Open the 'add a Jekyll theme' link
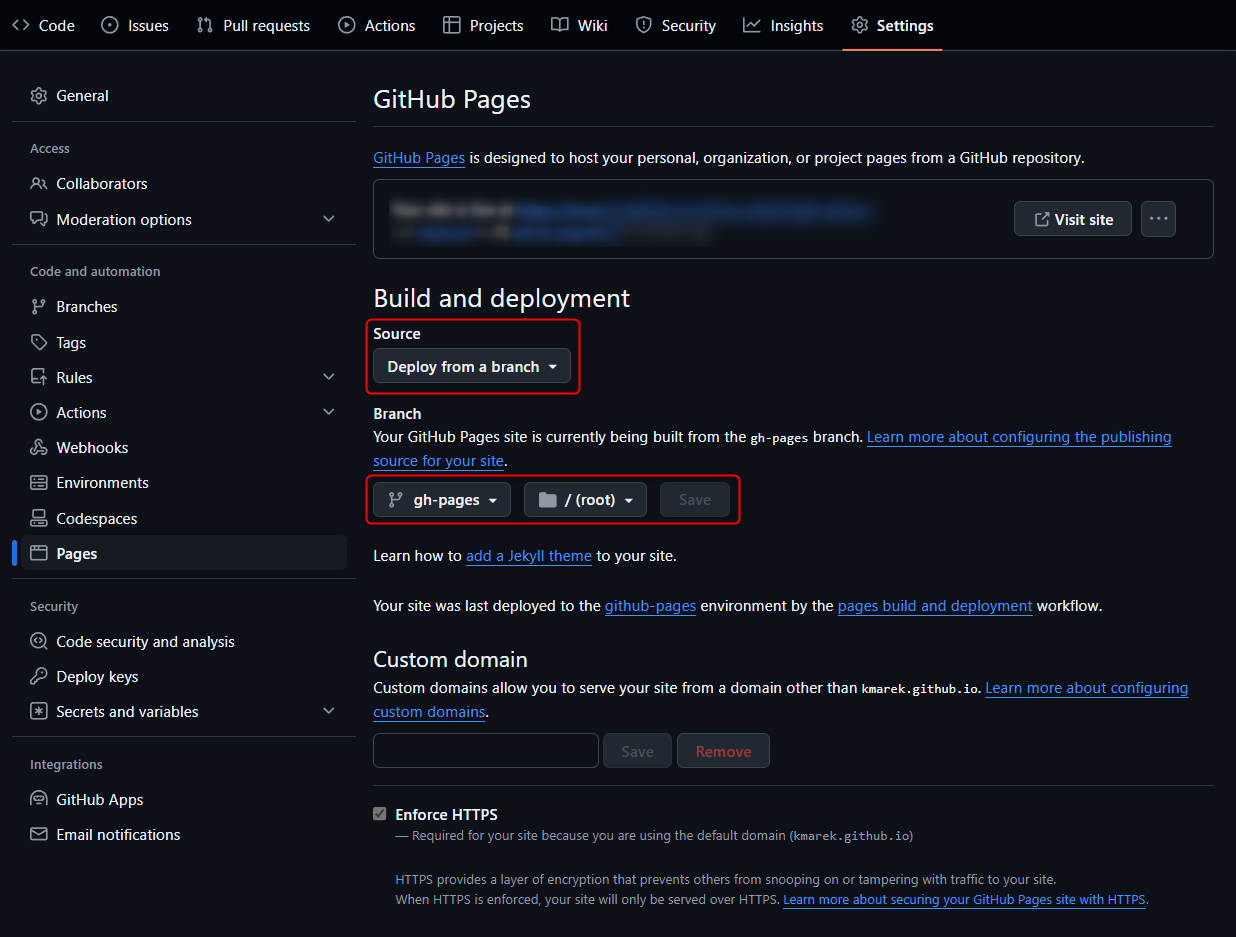The height and width of the screenshot is (937, 1236). (529, 556)
